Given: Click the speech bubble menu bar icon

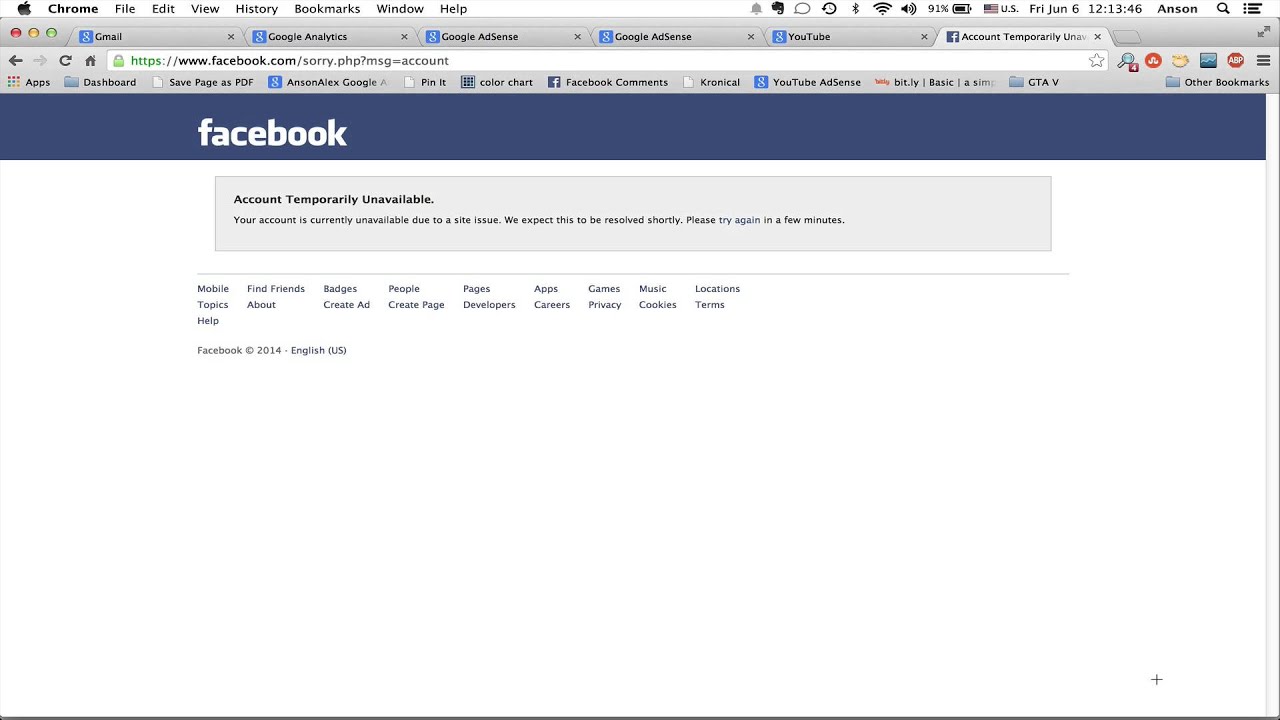Looking at the screenshot, I should coord(802,8).
